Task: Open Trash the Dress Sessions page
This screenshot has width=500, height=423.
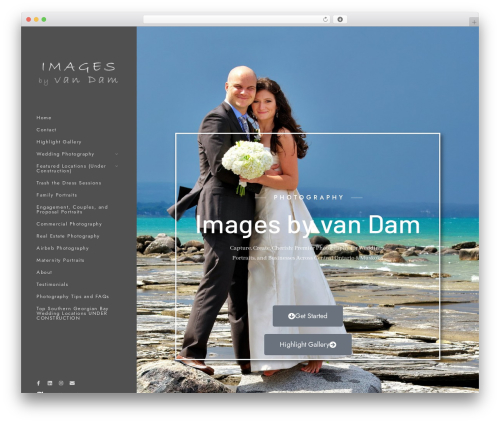Action: (x=69, y=183)
